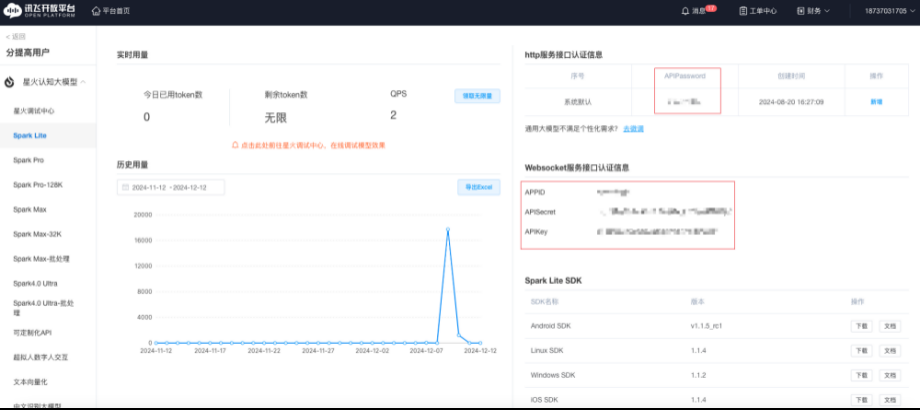This screenshot has width=920, height=410.
Task: Open 星火调试中心 in the sidebar
Action: pyautogui.click(x=33, y=111)
